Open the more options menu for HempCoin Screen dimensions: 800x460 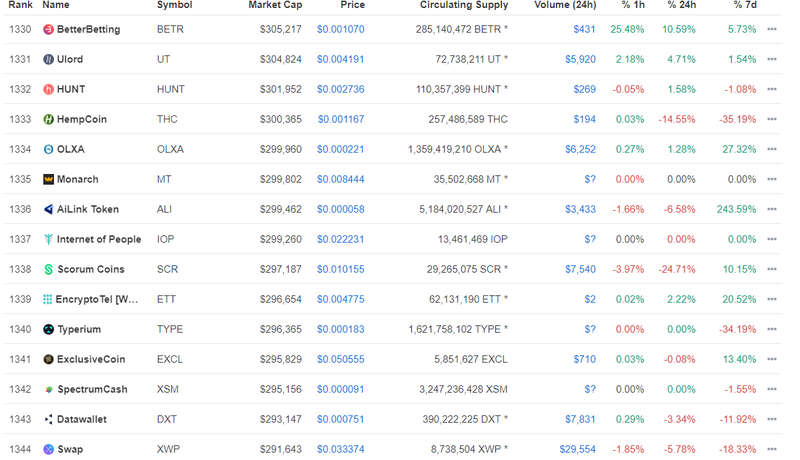click(772, 119)
